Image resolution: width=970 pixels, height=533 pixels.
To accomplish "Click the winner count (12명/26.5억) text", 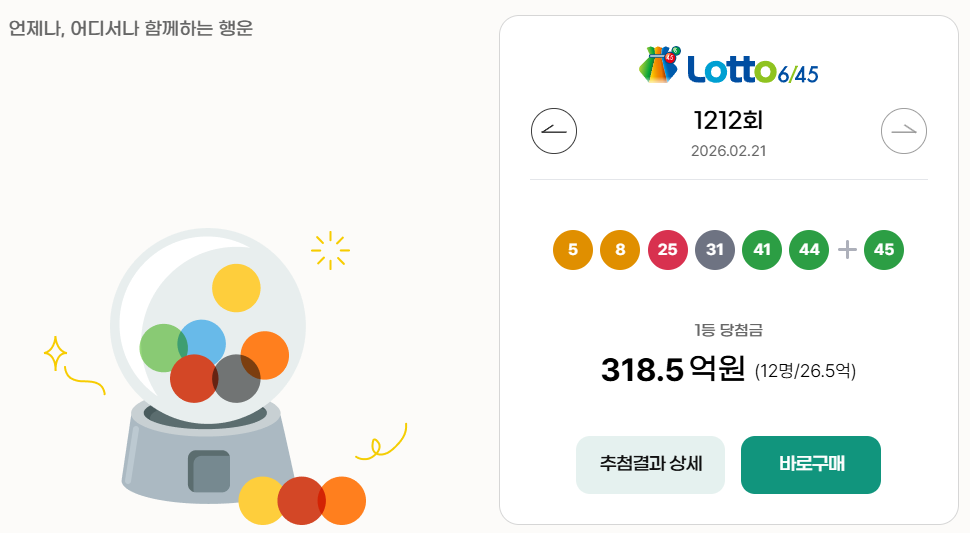I will [x=805, y=371].
